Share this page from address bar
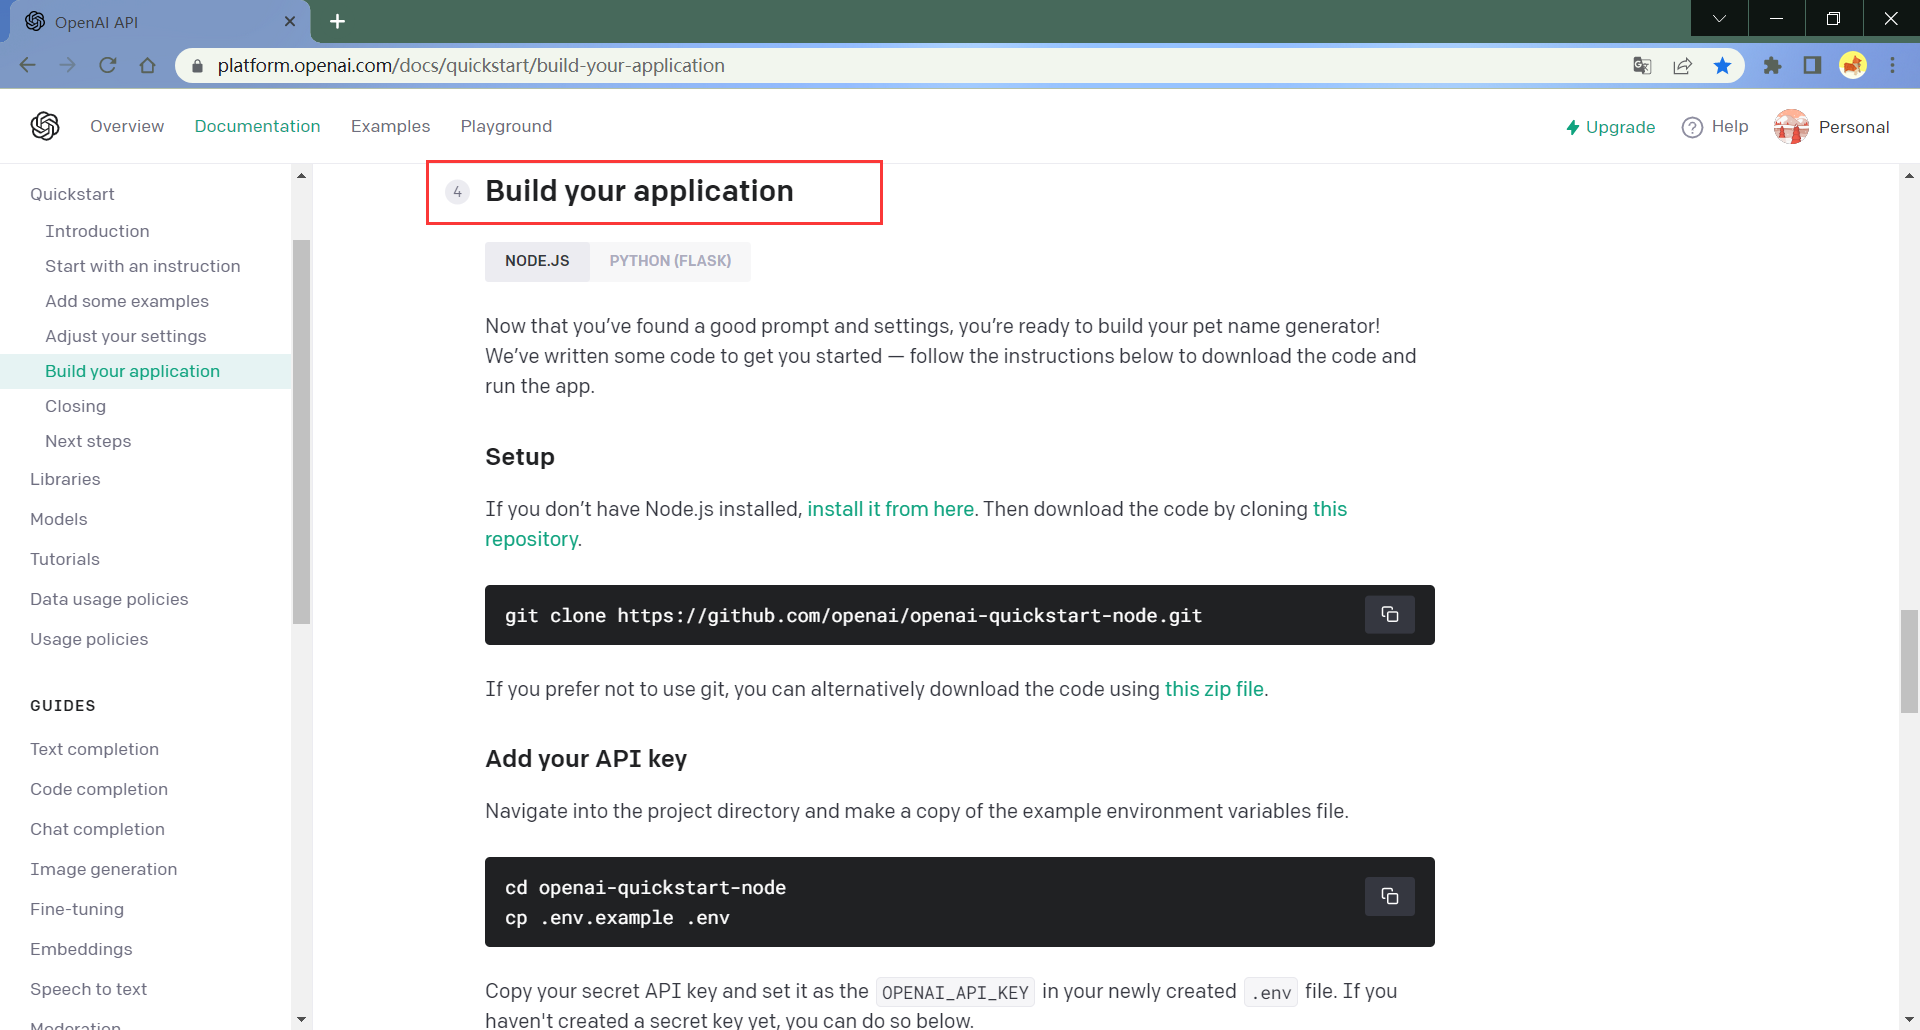Screen dimensions: 1920x1030 coord(1682,65)
